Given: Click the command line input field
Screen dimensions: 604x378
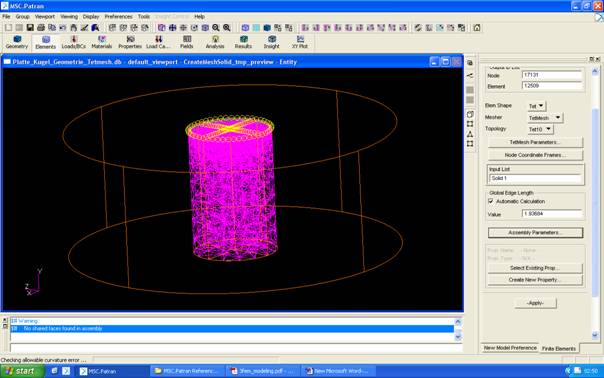Looking at the screenshot, I should (x=236, y=348).
